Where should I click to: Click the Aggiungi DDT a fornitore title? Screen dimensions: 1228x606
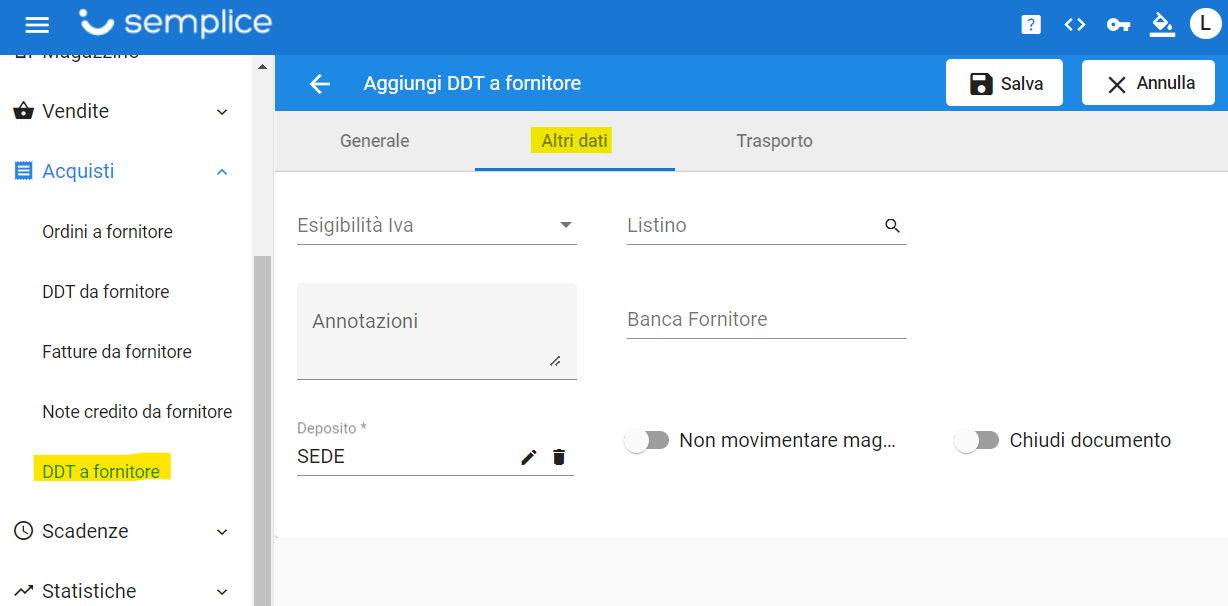(472, 84)
